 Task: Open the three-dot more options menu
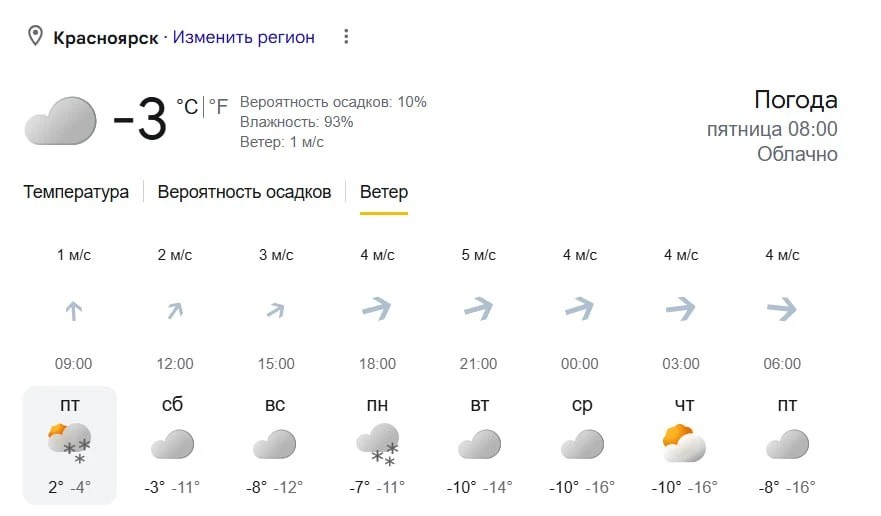coord(346,37)
